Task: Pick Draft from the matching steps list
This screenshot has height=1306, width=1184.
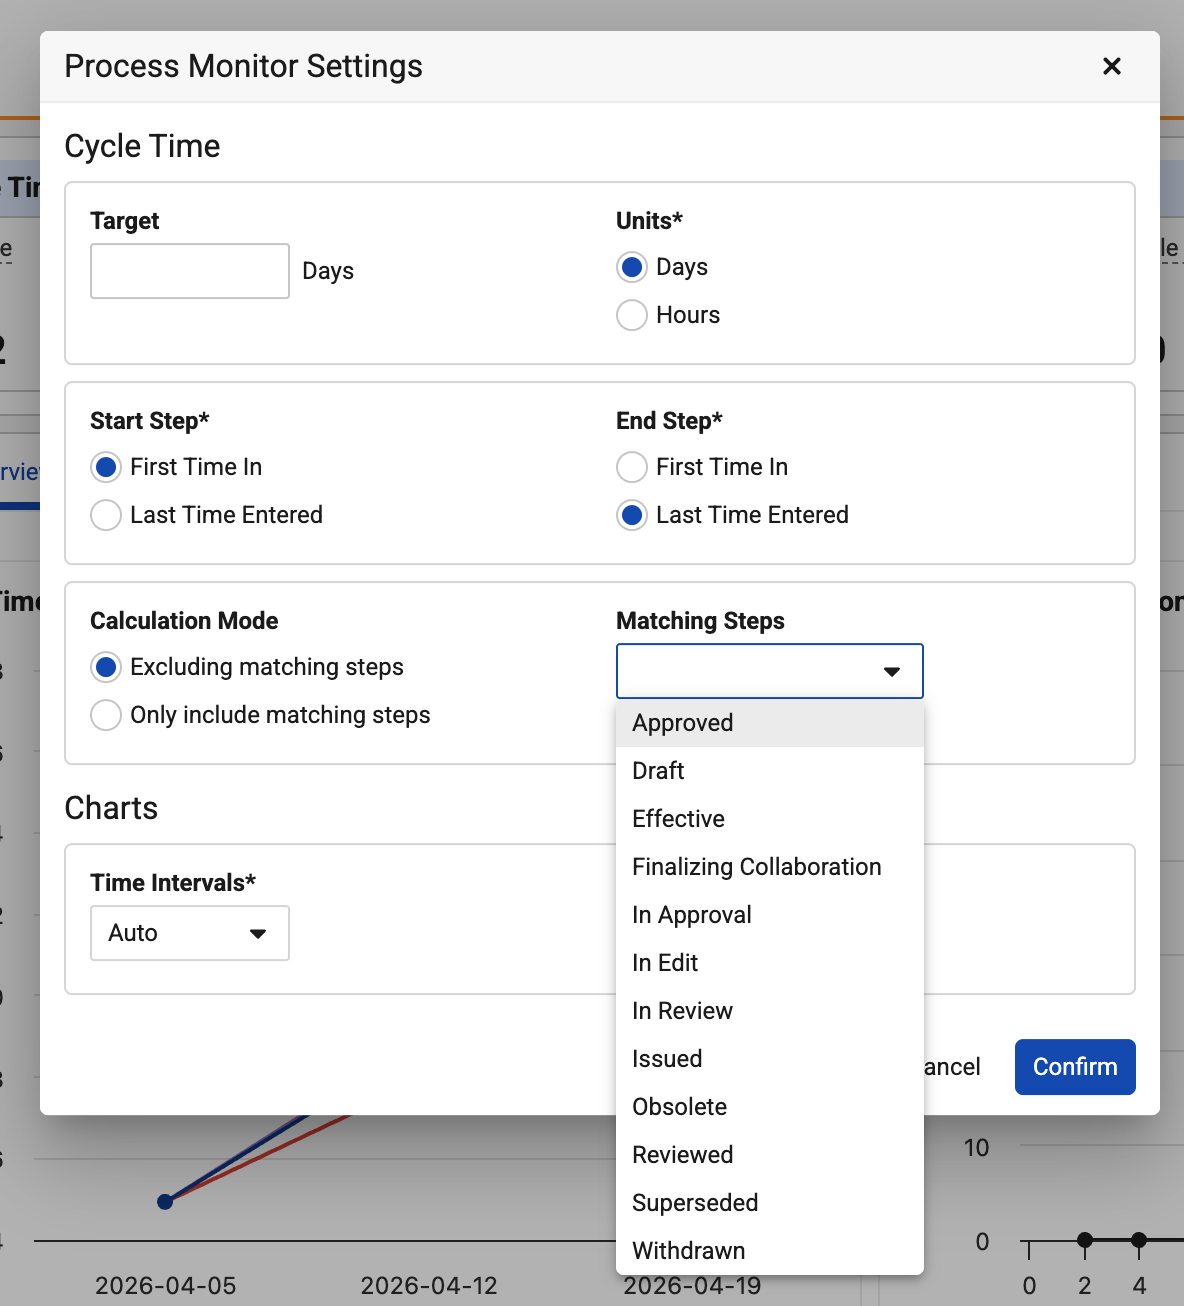Action: pyautogui.click(x=770, y=771)
